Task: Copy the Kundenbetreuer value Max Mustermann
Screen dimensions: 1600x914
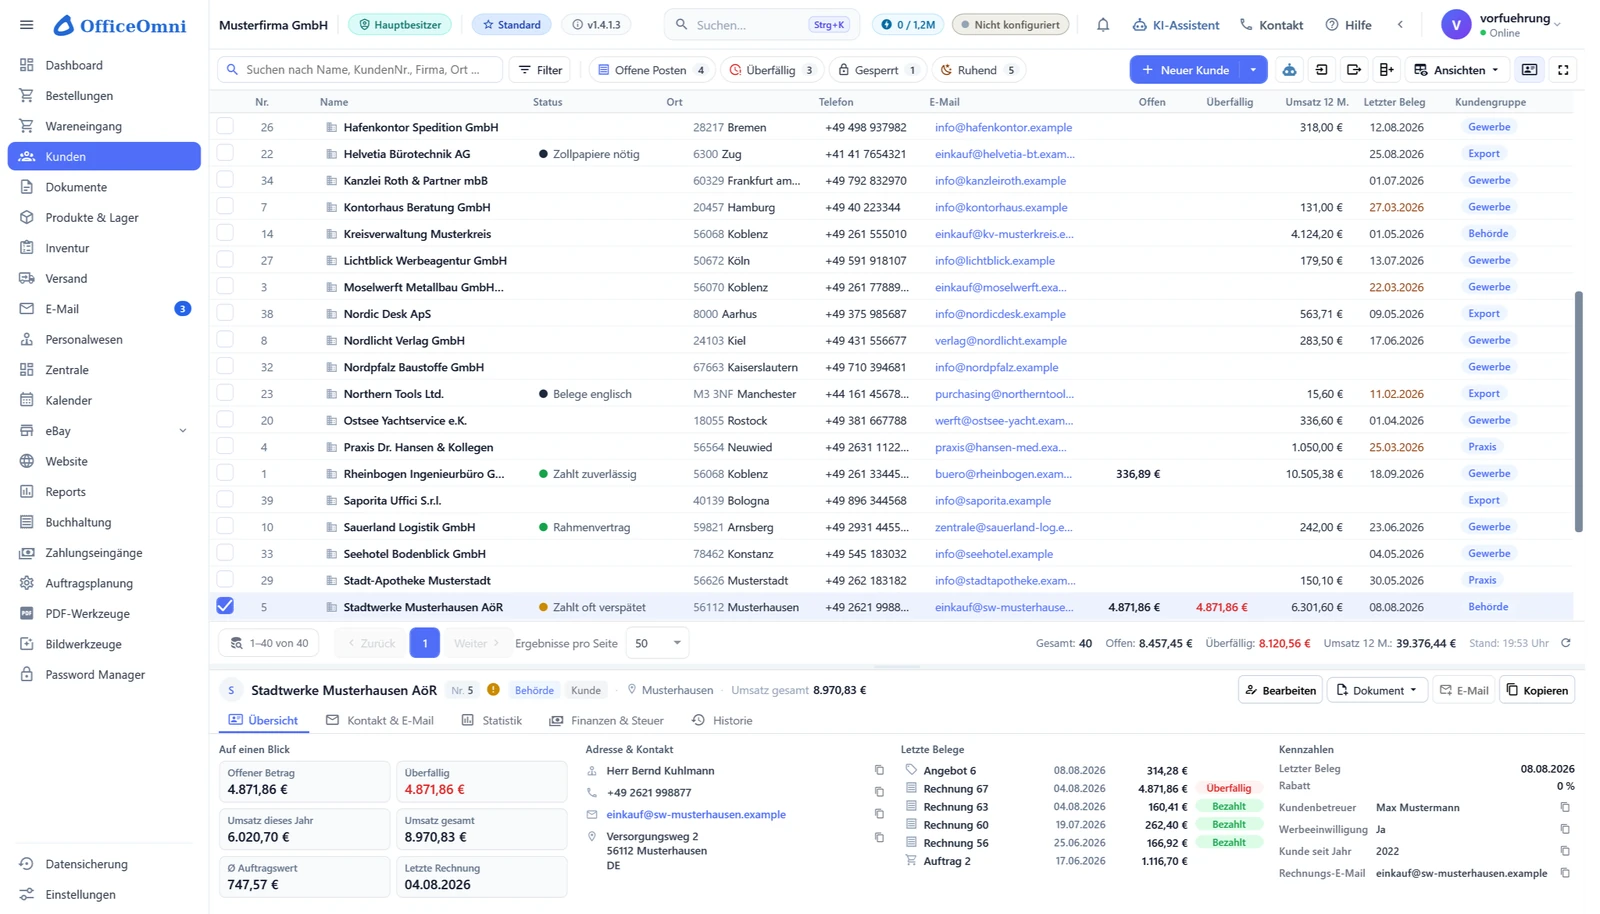Action: click(1565, 807)
